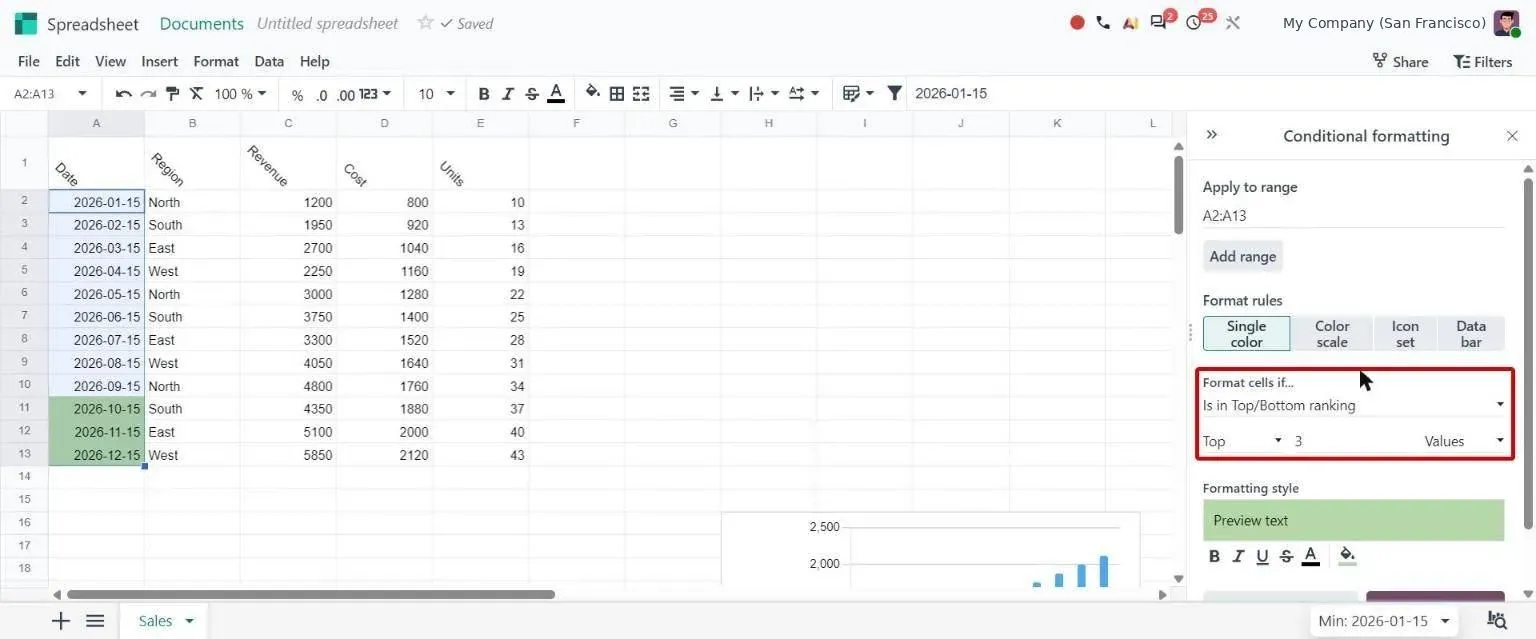Open the AI assistant icon

(1130, 22)
